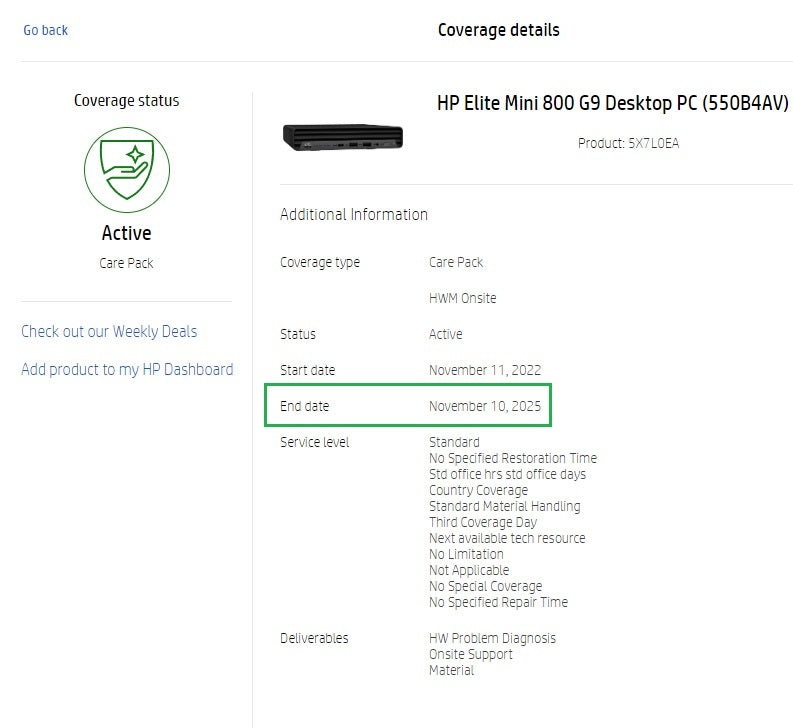
Task: Select the Product: 5X7L0EA text
Action: [x=629, y=144]
